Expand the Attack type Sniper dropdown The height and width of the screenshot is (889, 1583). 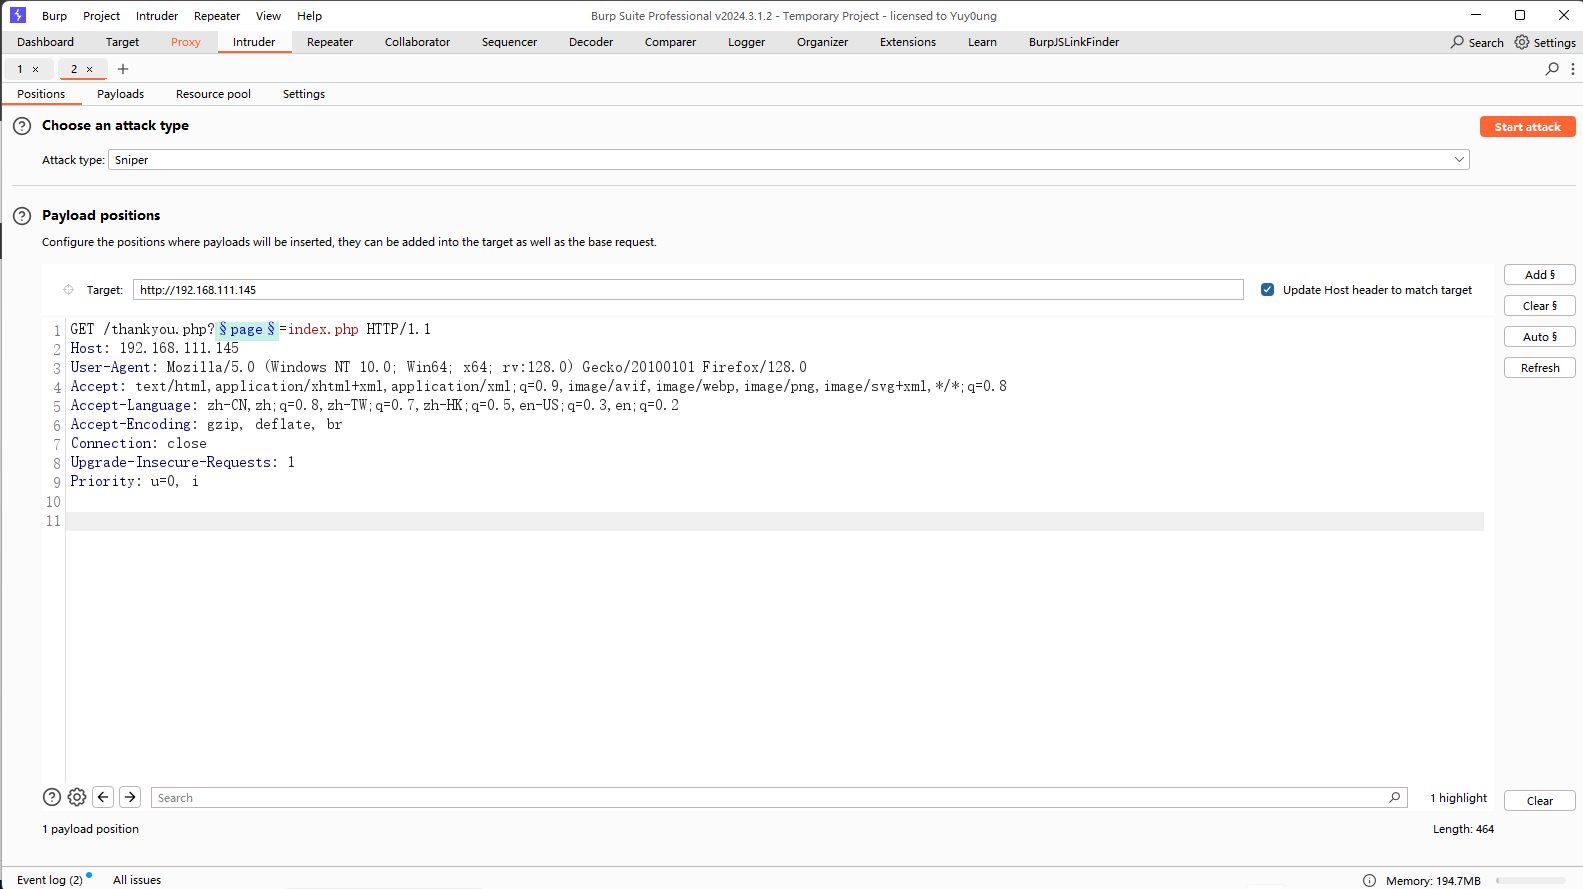point(1459,160)
